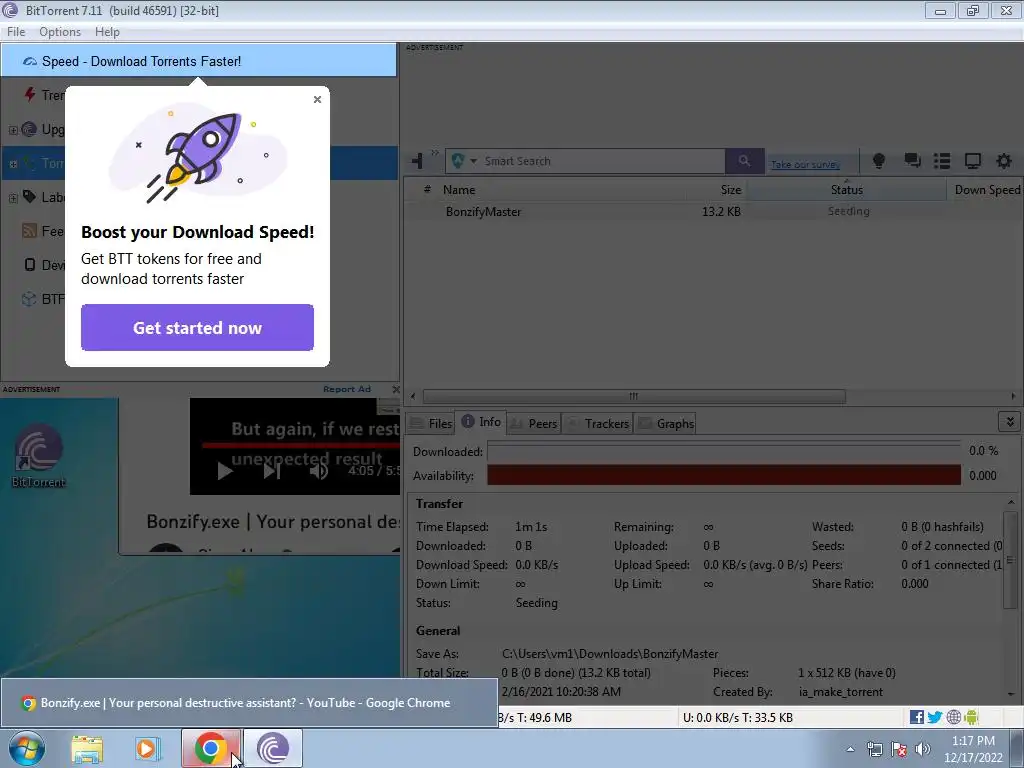Switch to the Info tab
This screenshot has width=1024, height=768.
(481, 422)
